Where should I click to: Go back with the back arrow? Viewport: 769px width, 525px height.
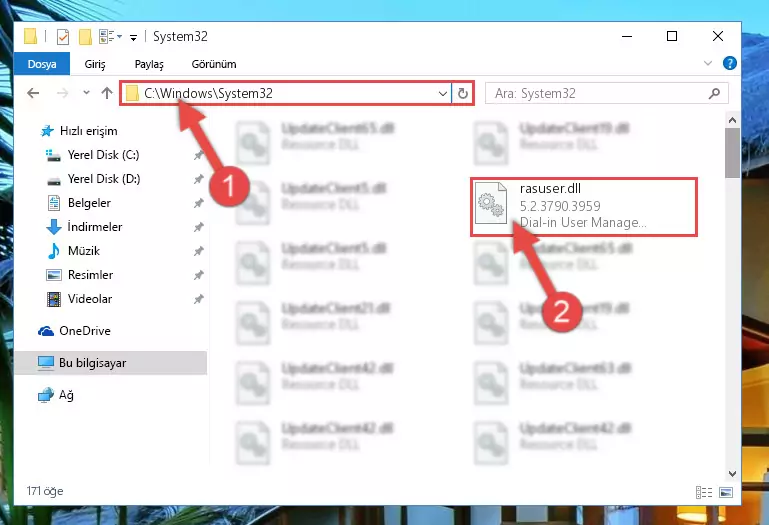click(x=33, y=93)
